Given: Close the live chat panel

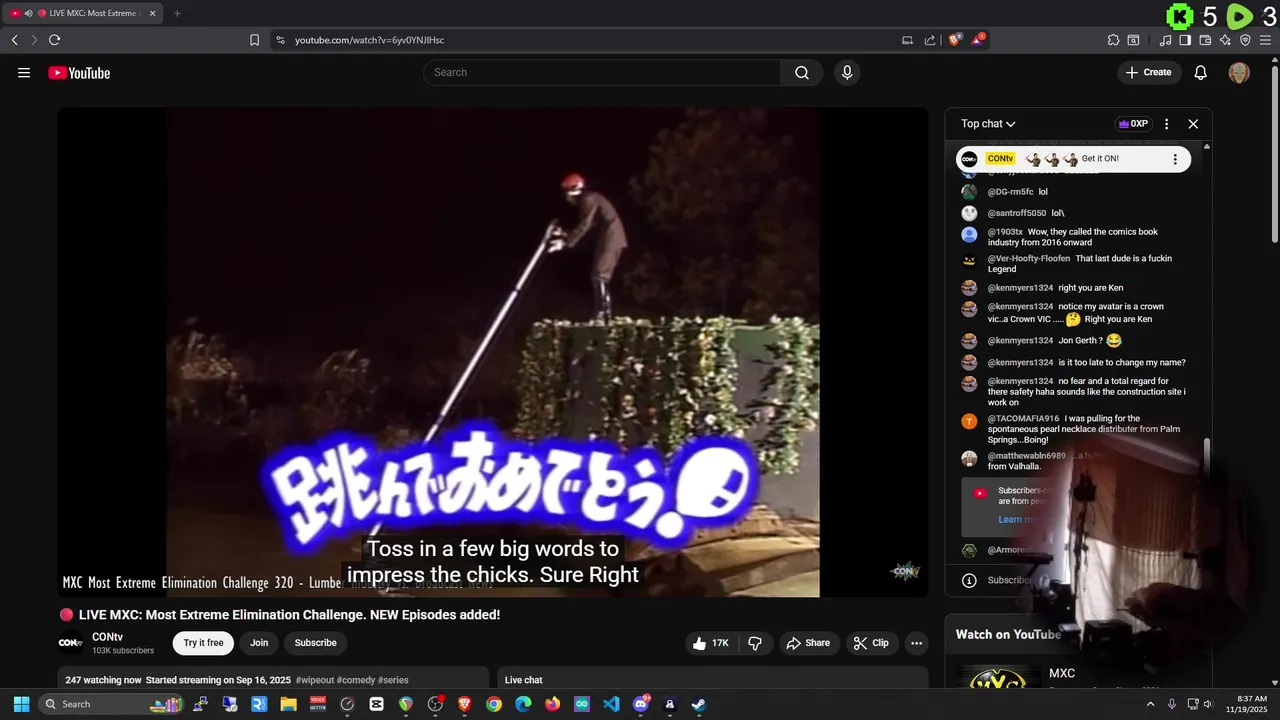Looking at the screenshot, I should tap(1193, 124).
